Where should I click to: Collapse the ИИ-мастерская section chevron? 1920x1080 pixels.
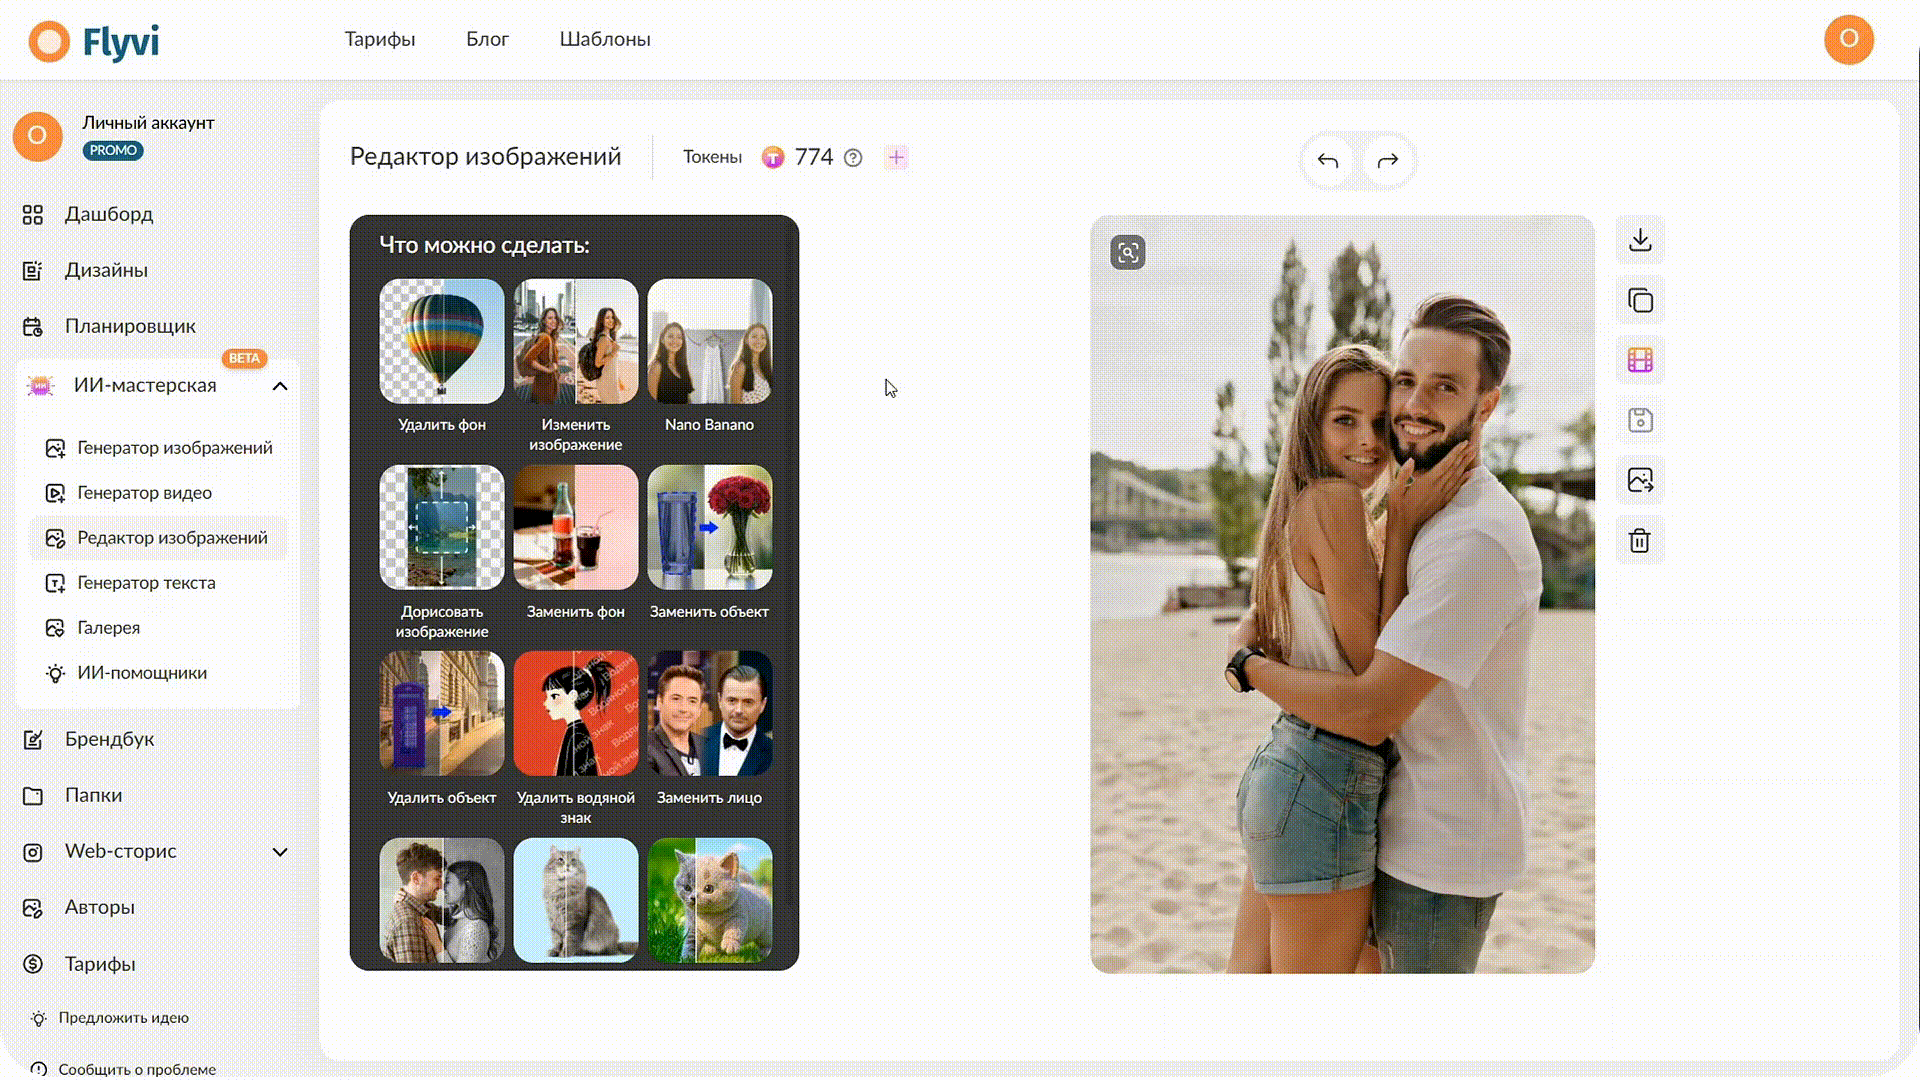coord(280,386)
